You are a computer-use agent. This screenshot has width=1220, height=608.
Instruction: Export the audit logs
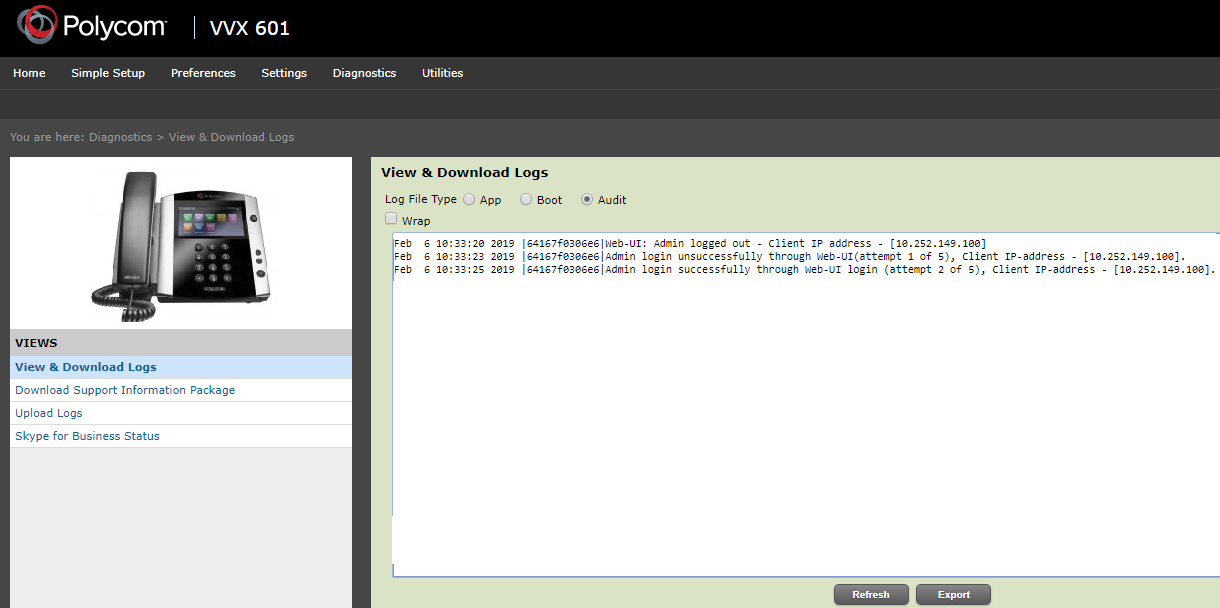[x=952, y=593]
